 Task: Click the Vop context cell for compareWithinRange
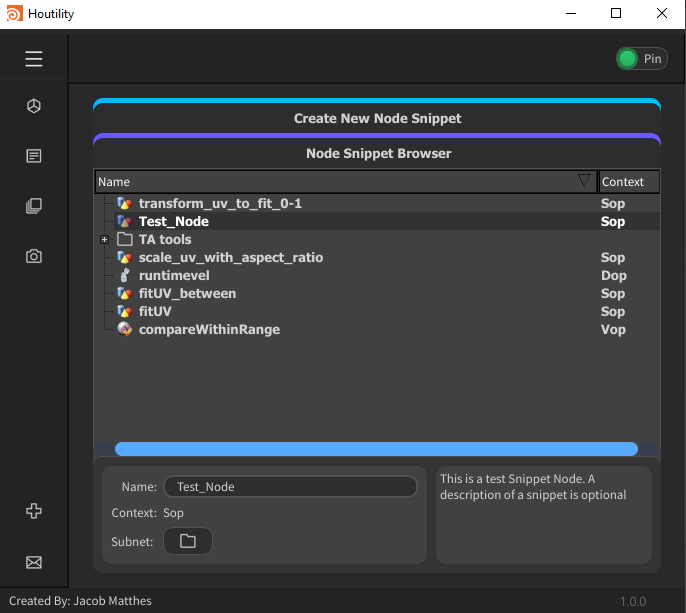(613, 329)
